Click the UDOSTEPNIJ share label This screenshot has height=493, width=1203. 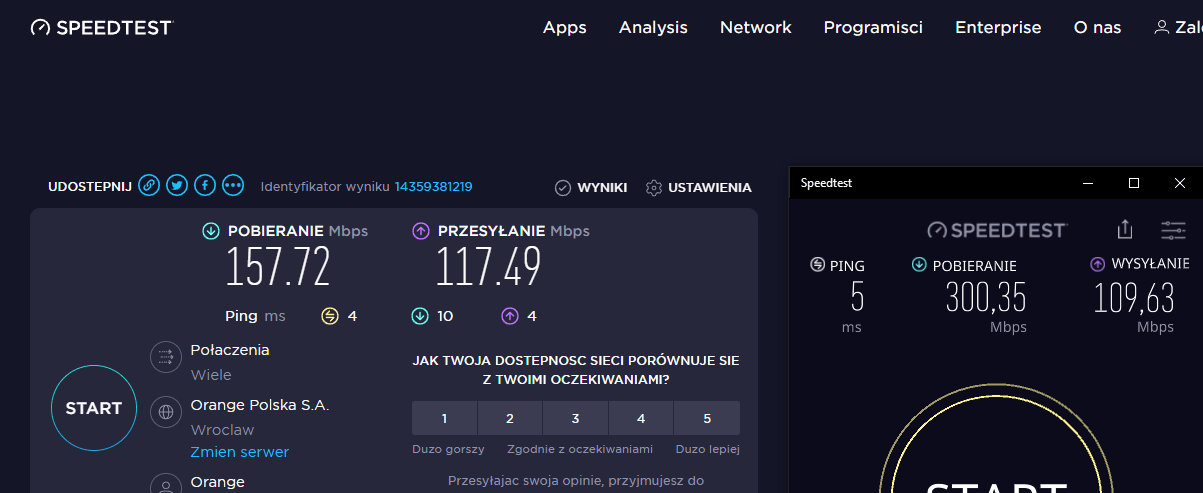[90, 187]
